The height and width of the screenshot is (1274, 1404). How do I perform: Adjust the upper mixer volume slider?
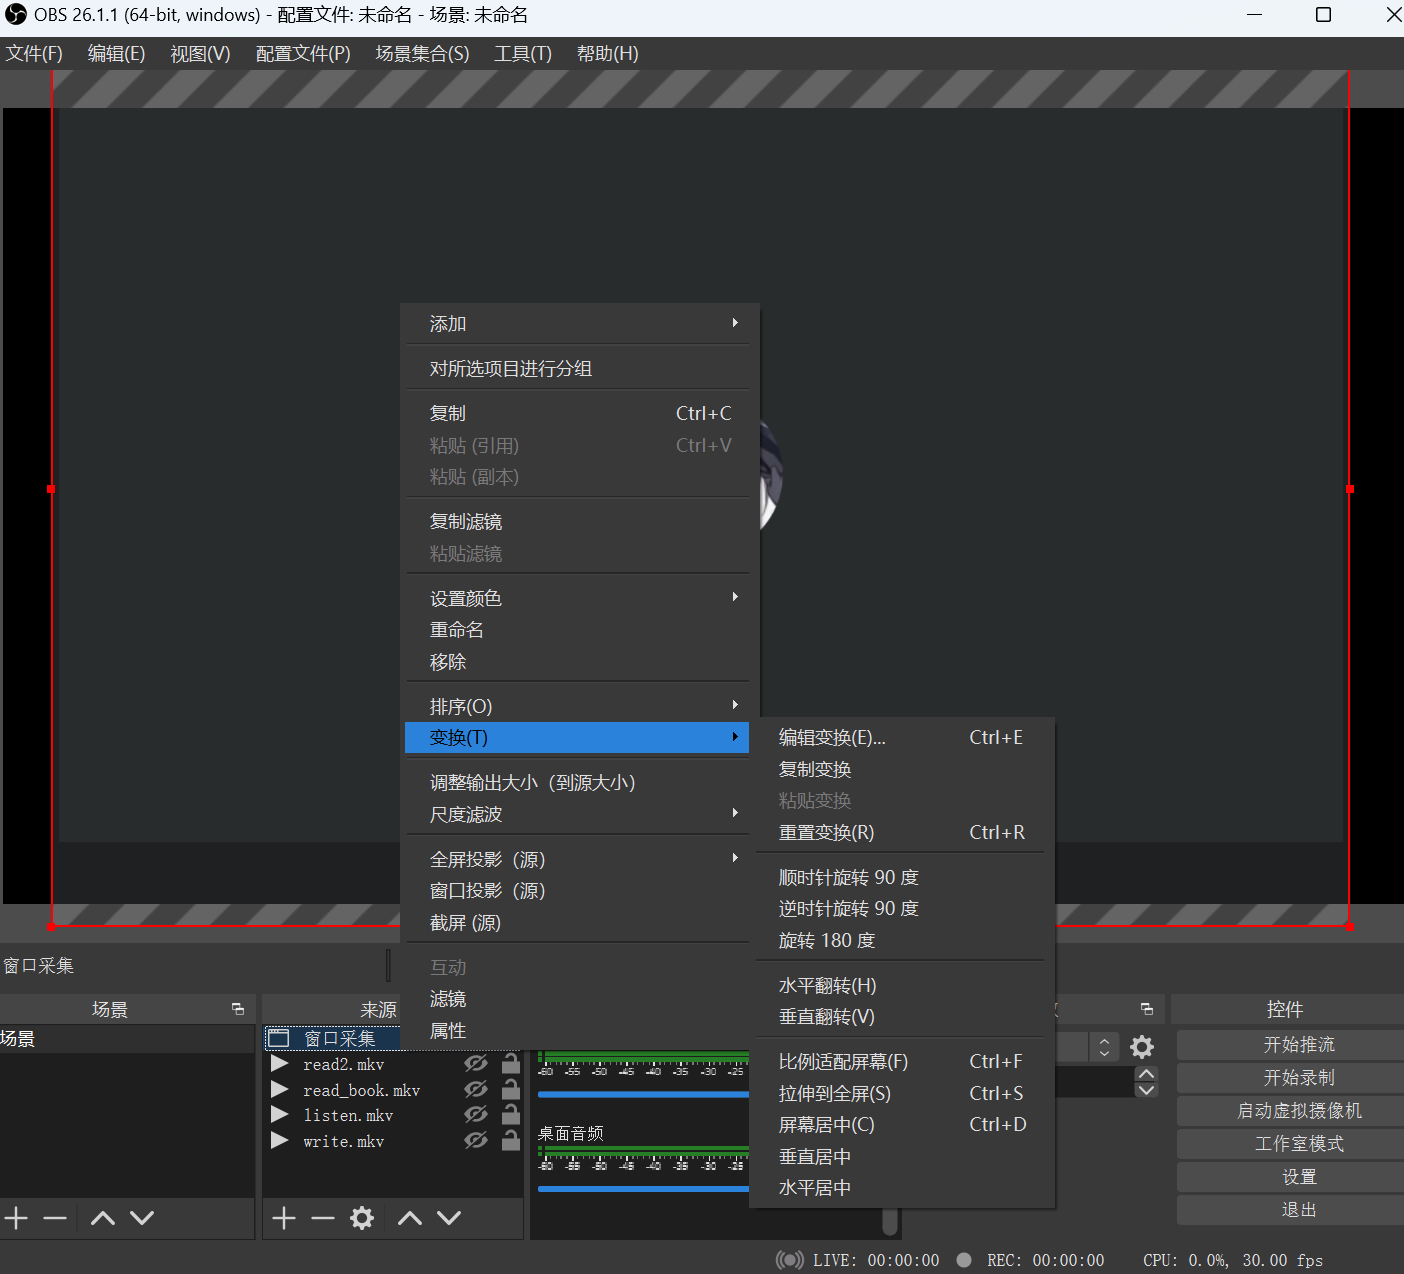643,1094
